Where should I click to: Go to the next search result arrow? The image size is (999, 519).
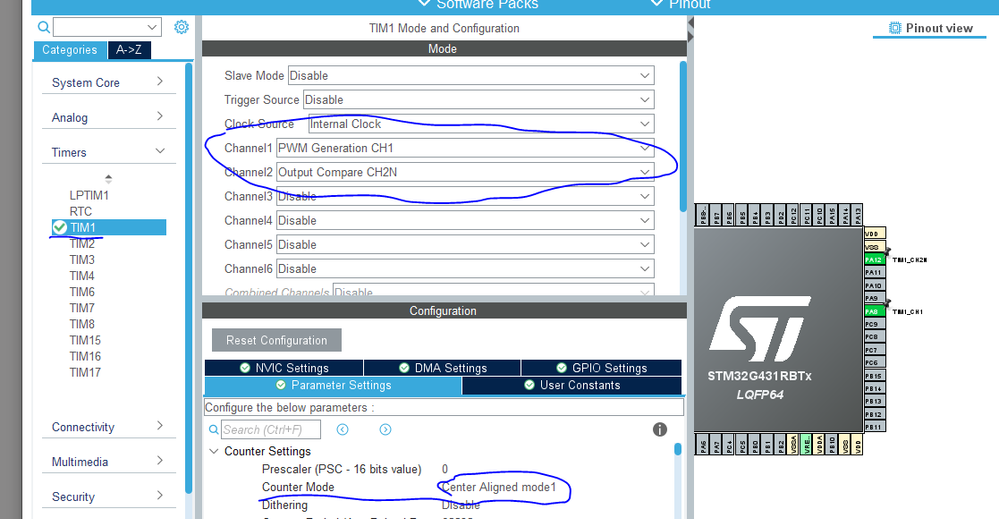pyautogui.click(x=385, y=429)
